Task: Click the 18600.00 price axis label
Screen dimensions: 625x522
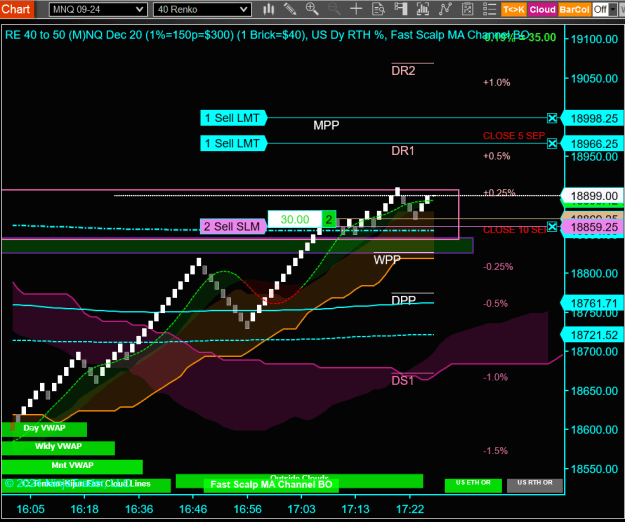Action: coord(594,430)
